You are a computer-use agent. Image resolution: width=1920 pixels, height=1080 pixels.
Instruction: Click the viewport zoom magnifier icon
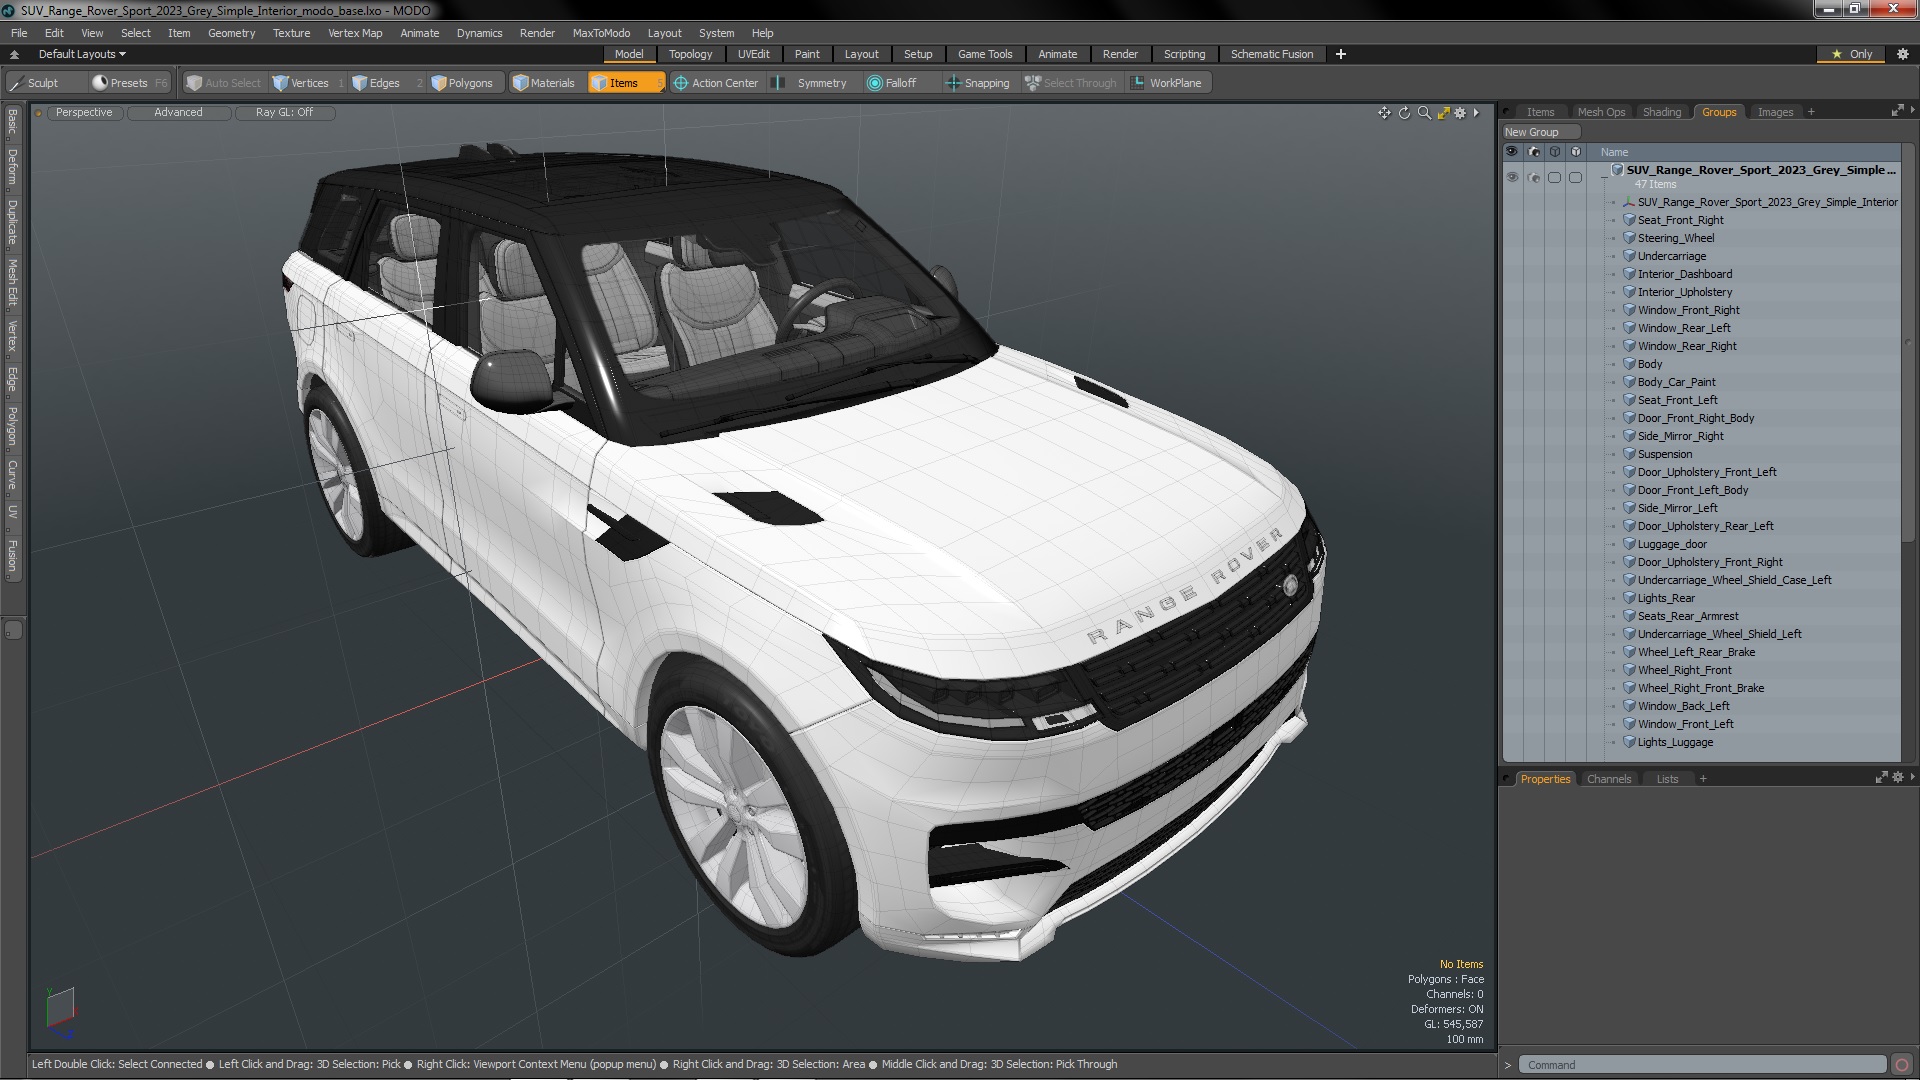[x=1424, y=113]
